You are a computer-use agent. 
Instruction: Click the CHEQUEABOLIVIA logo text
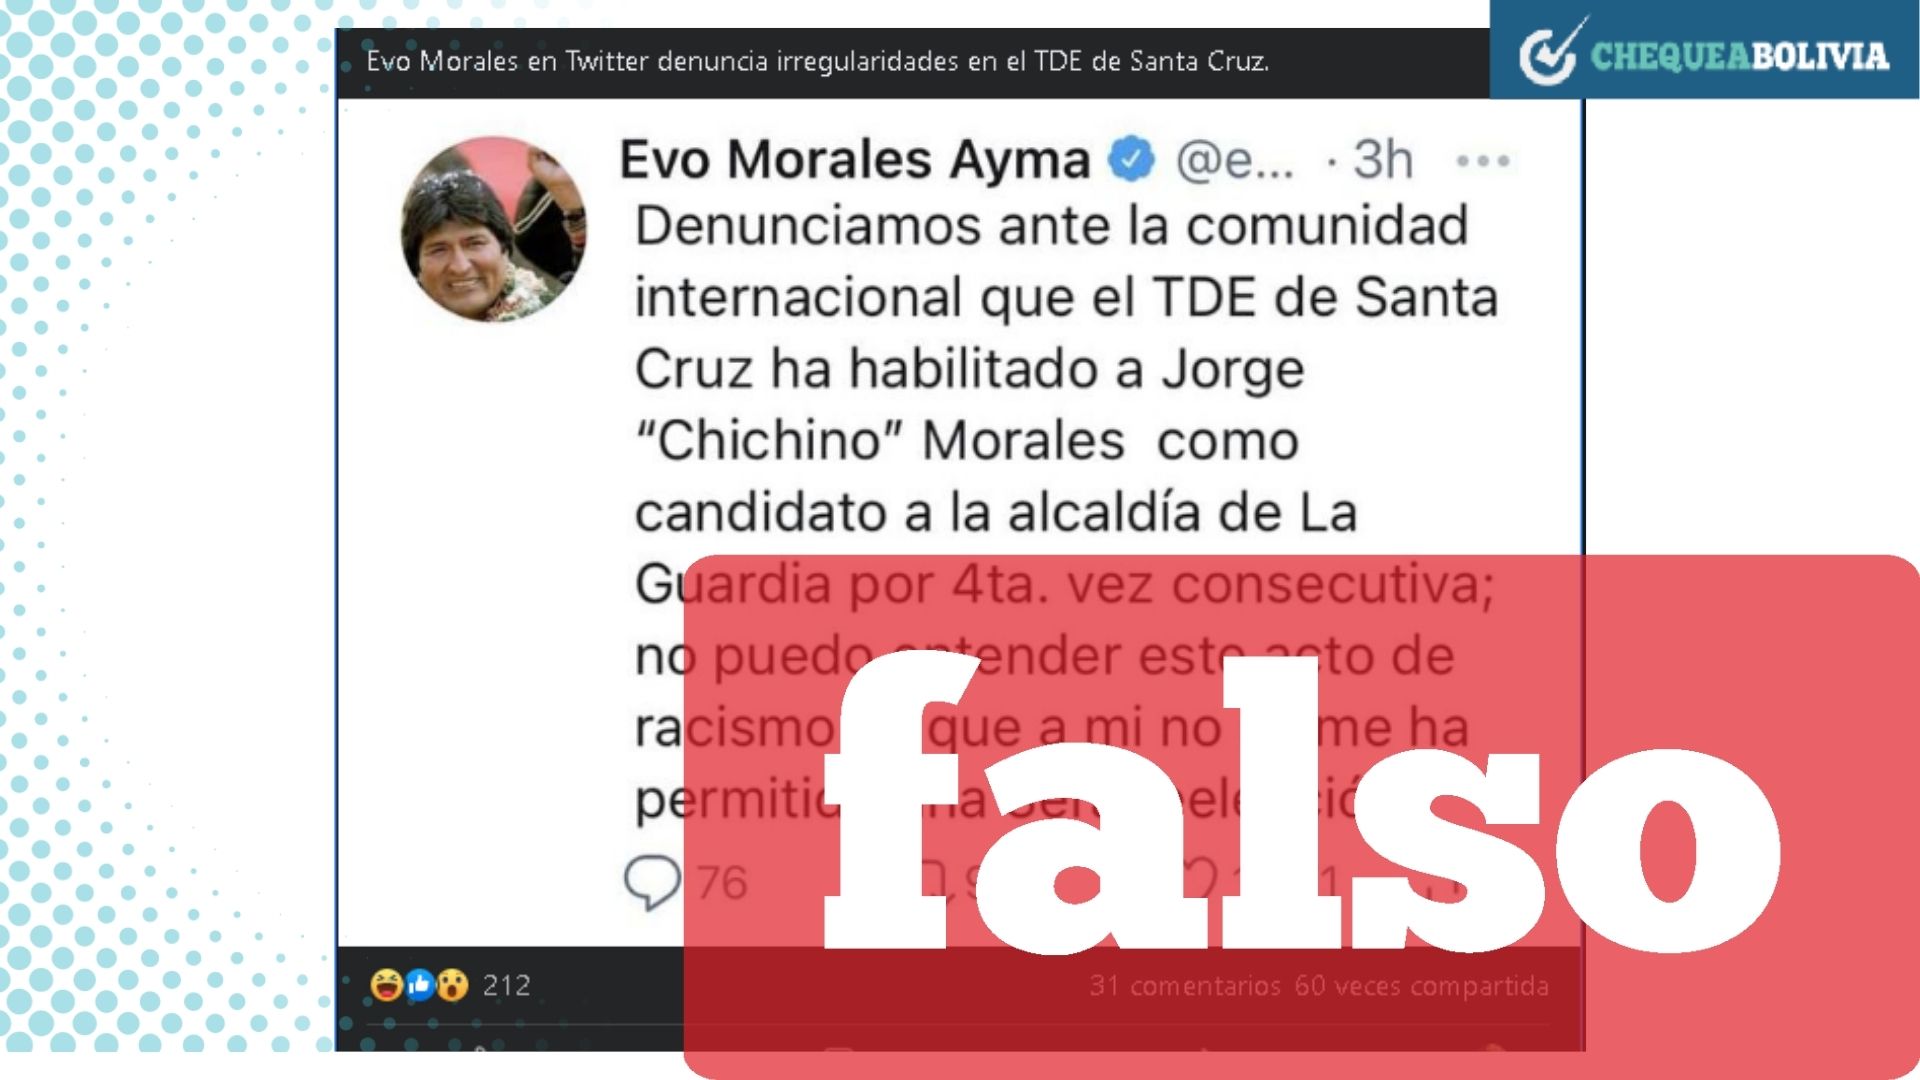(x=1740, y=56)
